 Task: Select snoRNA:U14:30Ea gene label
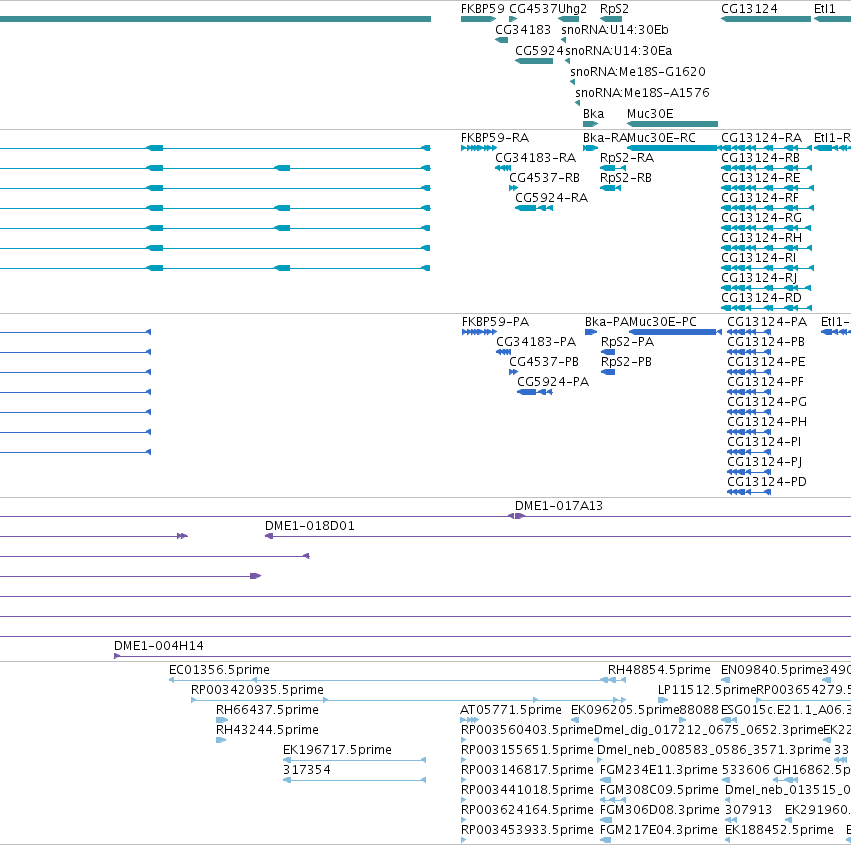619,51
